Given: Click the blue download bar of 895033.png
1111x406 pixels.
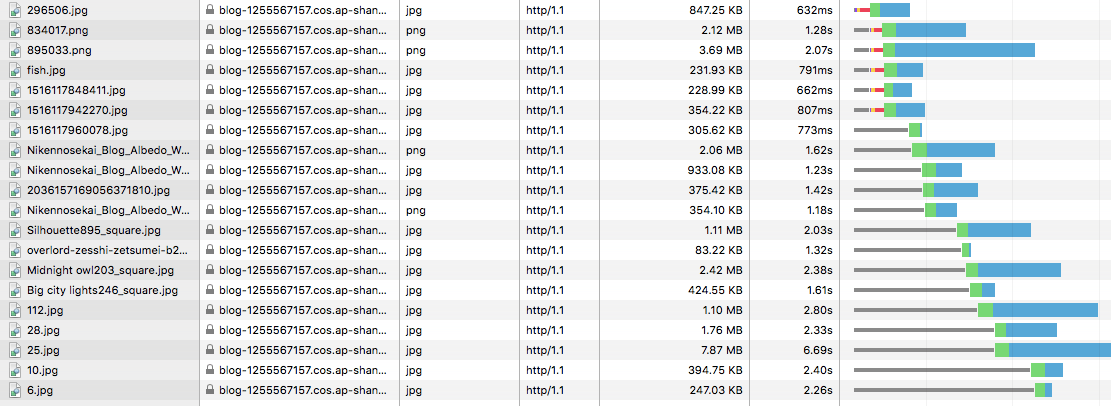Looking at the screenshot, I should click(x=965, y=50).
